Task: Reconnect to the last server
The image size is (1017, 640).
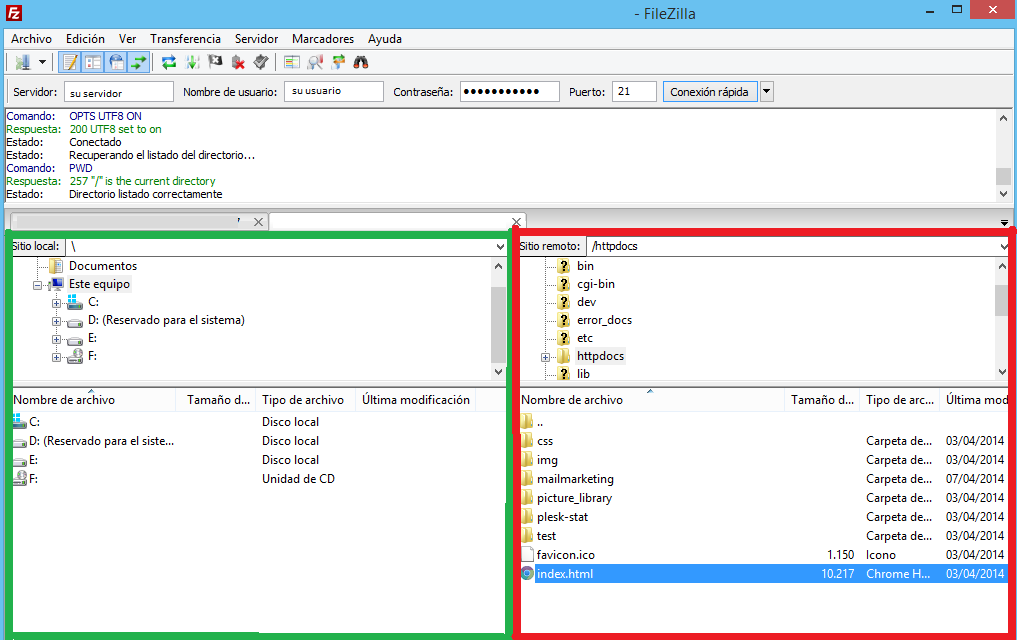Action: [261, 62]
